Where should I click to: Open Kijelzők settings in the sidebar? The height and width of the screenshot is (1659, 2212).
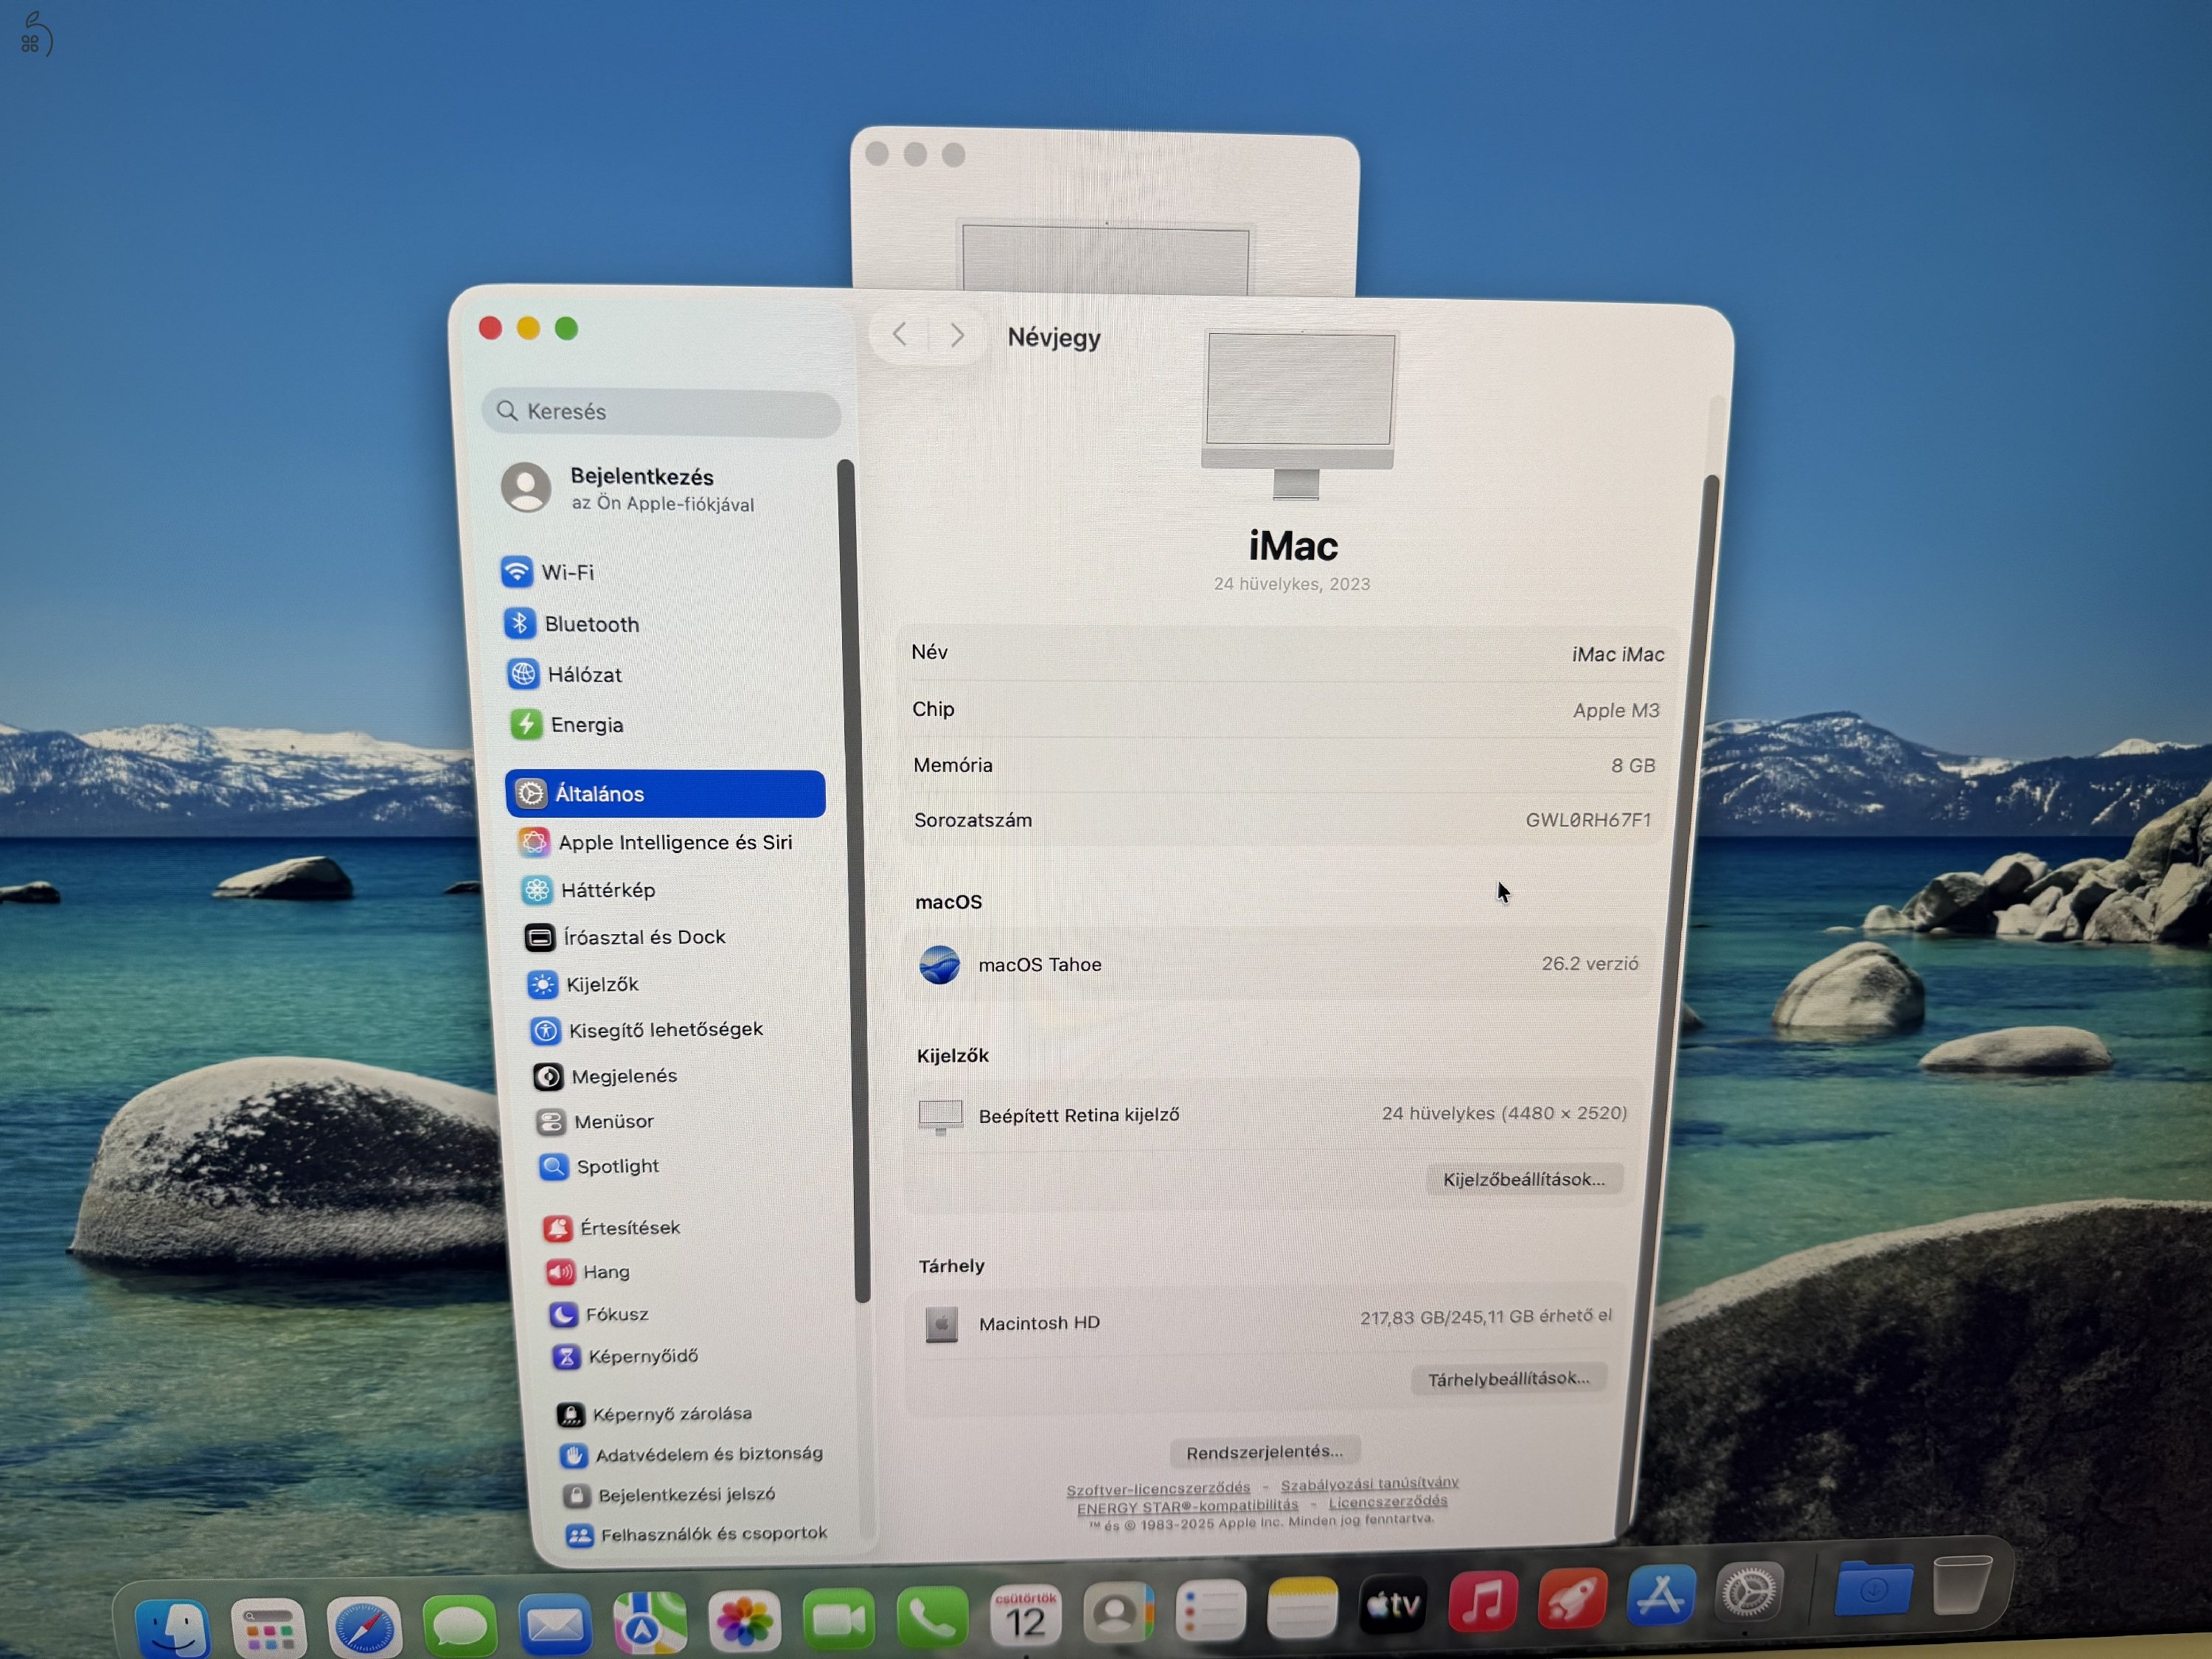click(604, 984)
